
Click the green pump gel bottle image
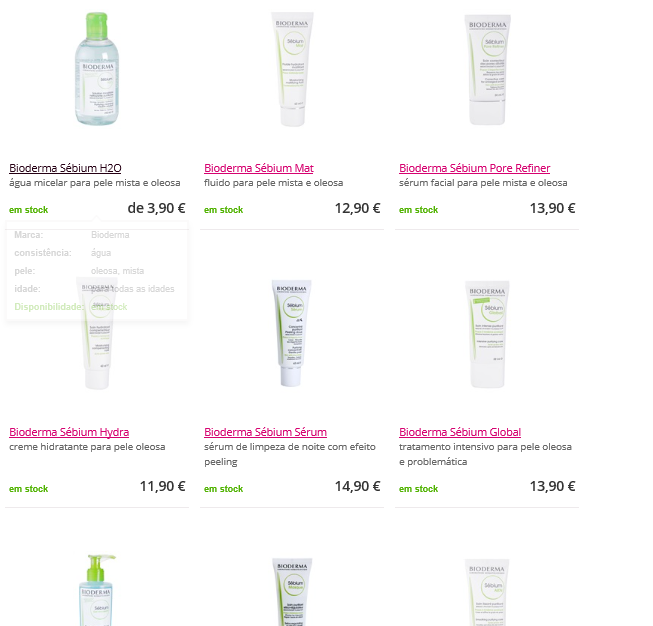tap(97, 590)
